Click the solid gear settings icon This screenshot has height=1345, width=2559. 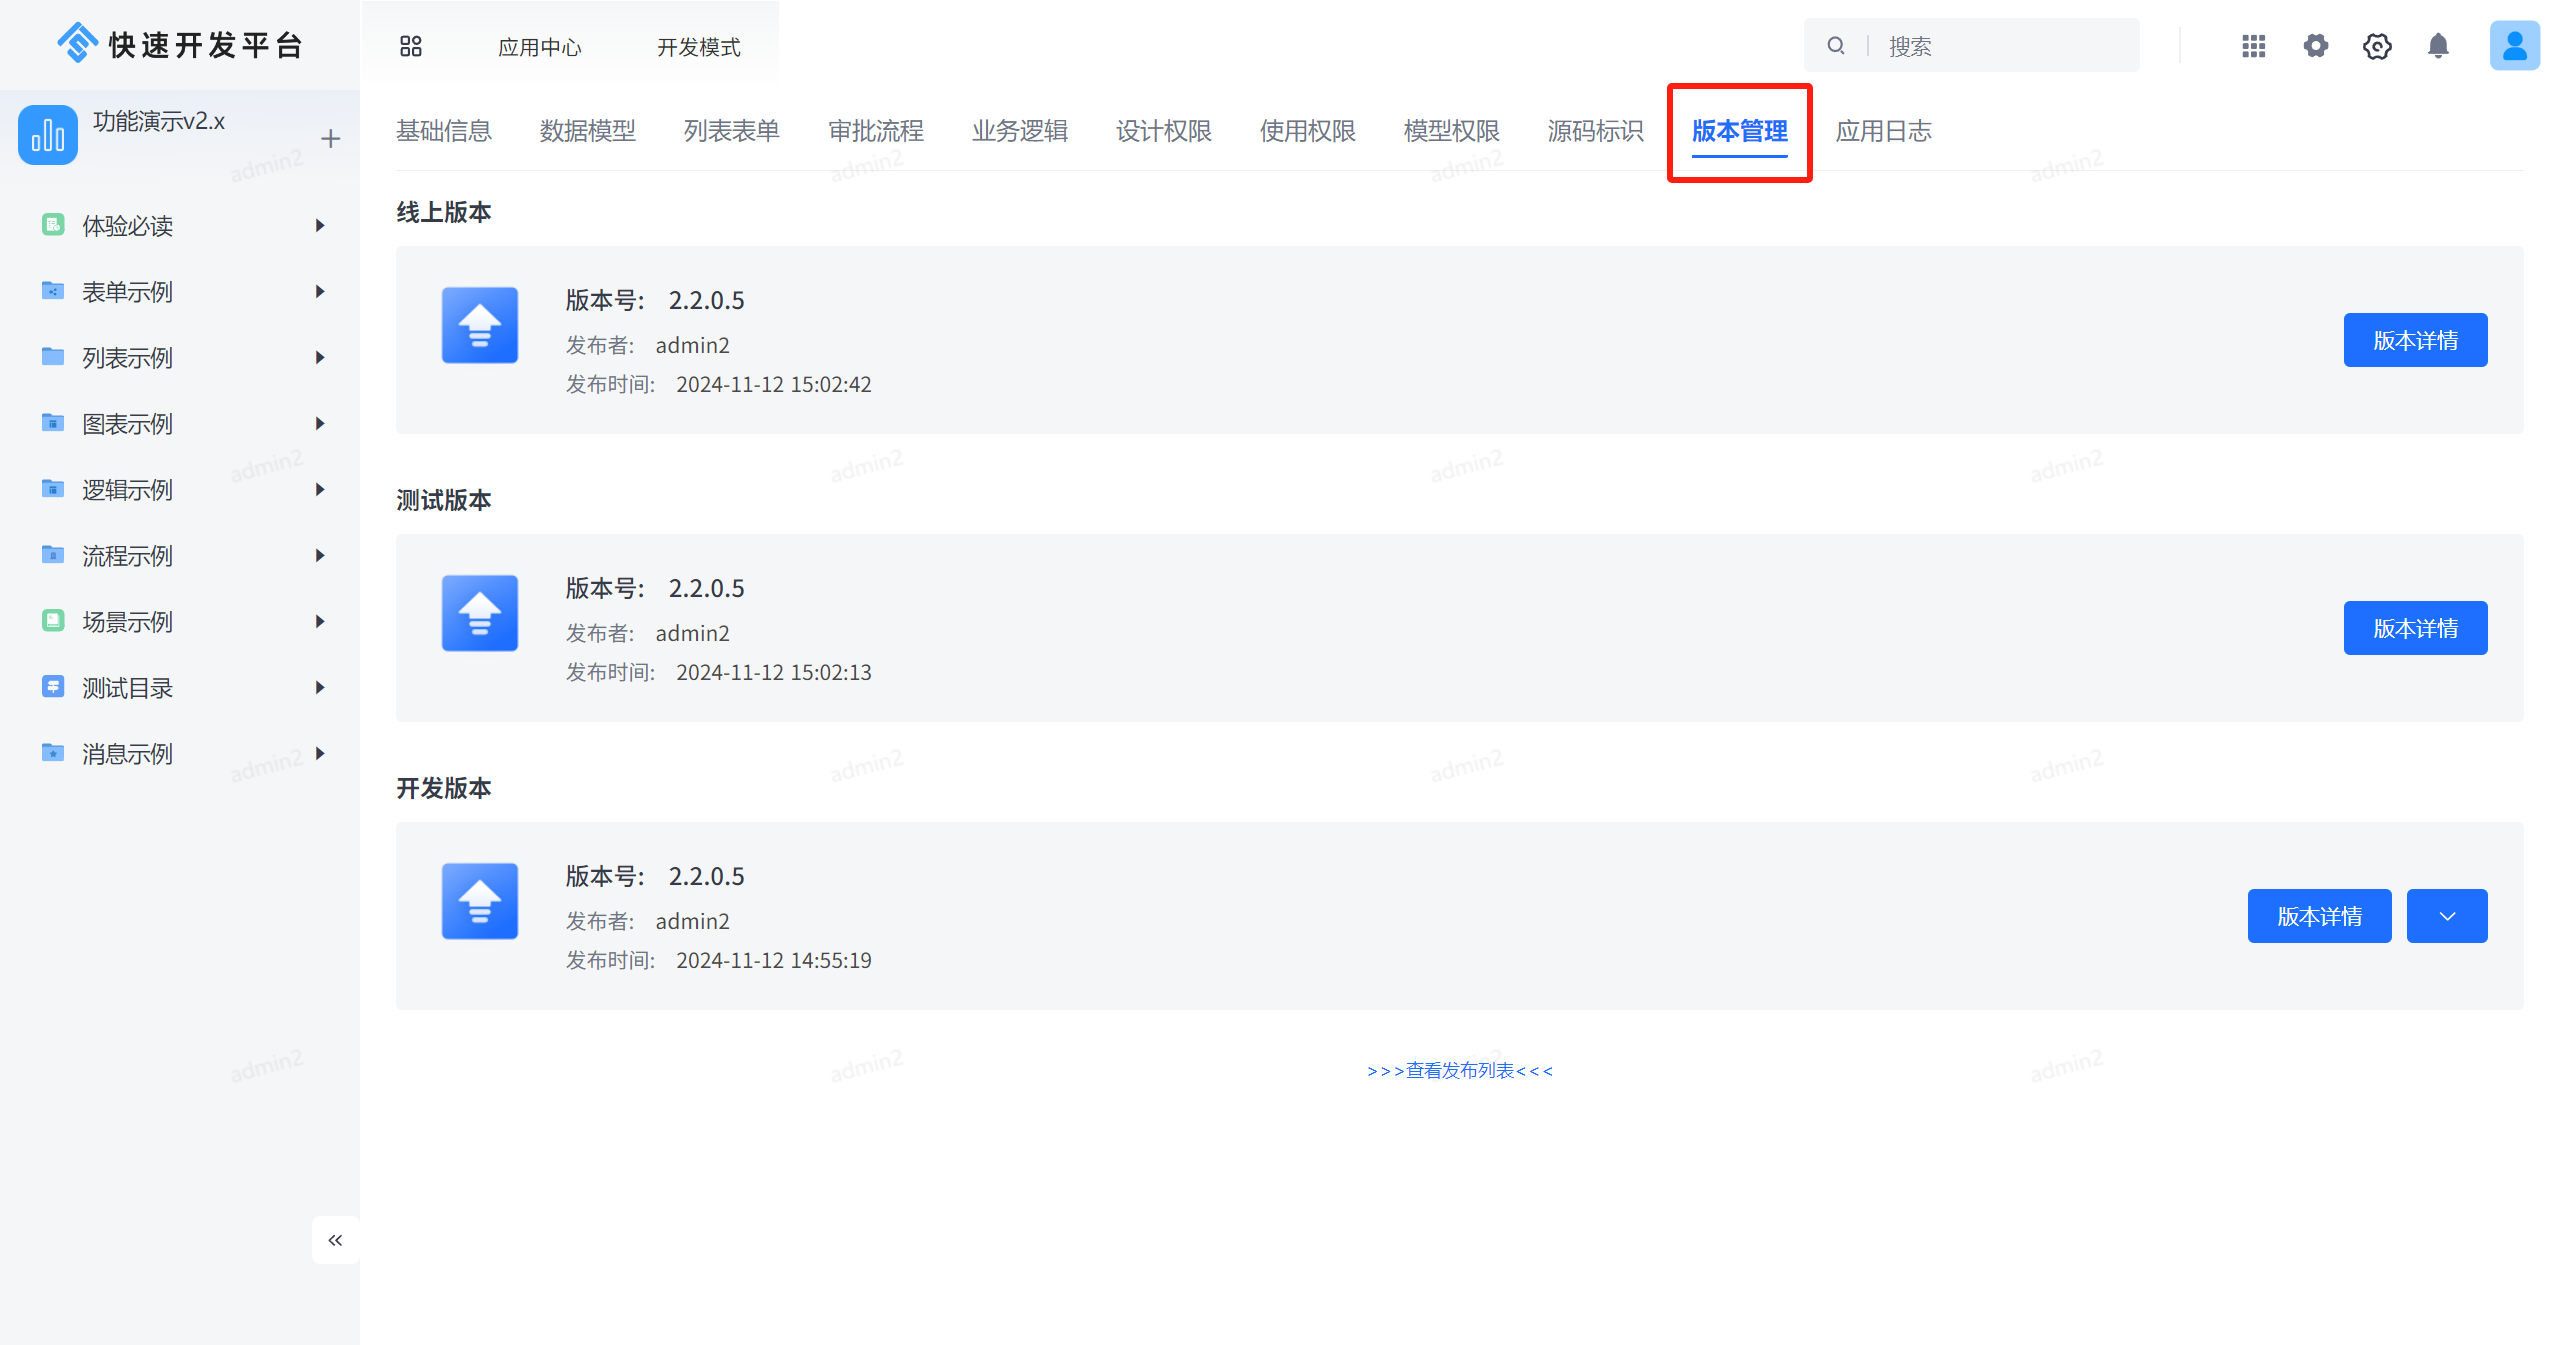click(x=2315, y=46)
